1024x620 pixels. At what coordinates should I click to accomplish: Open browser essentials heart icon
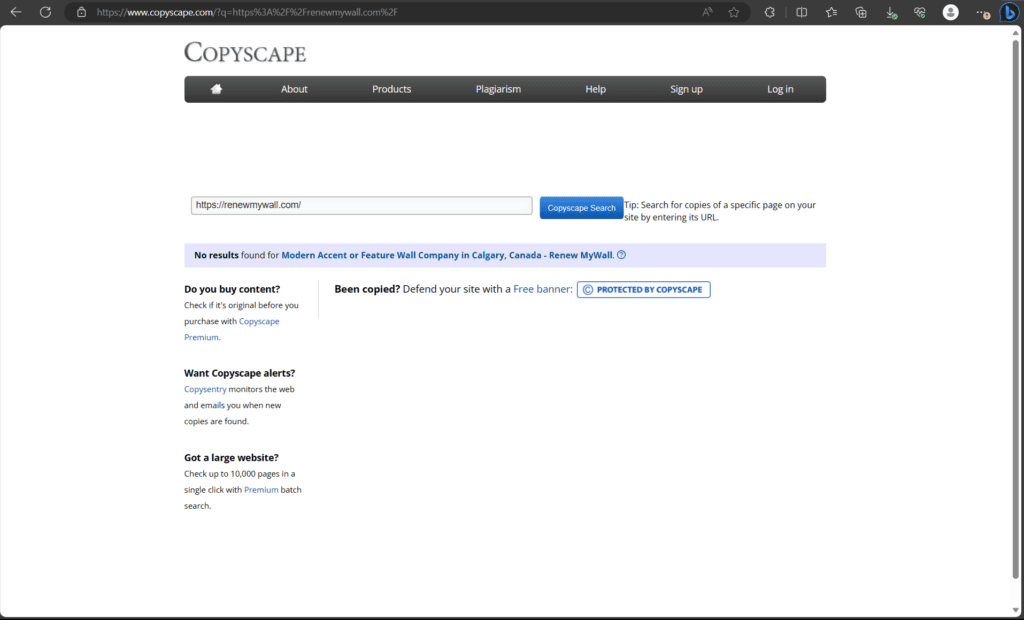click(x=920, y=12)
